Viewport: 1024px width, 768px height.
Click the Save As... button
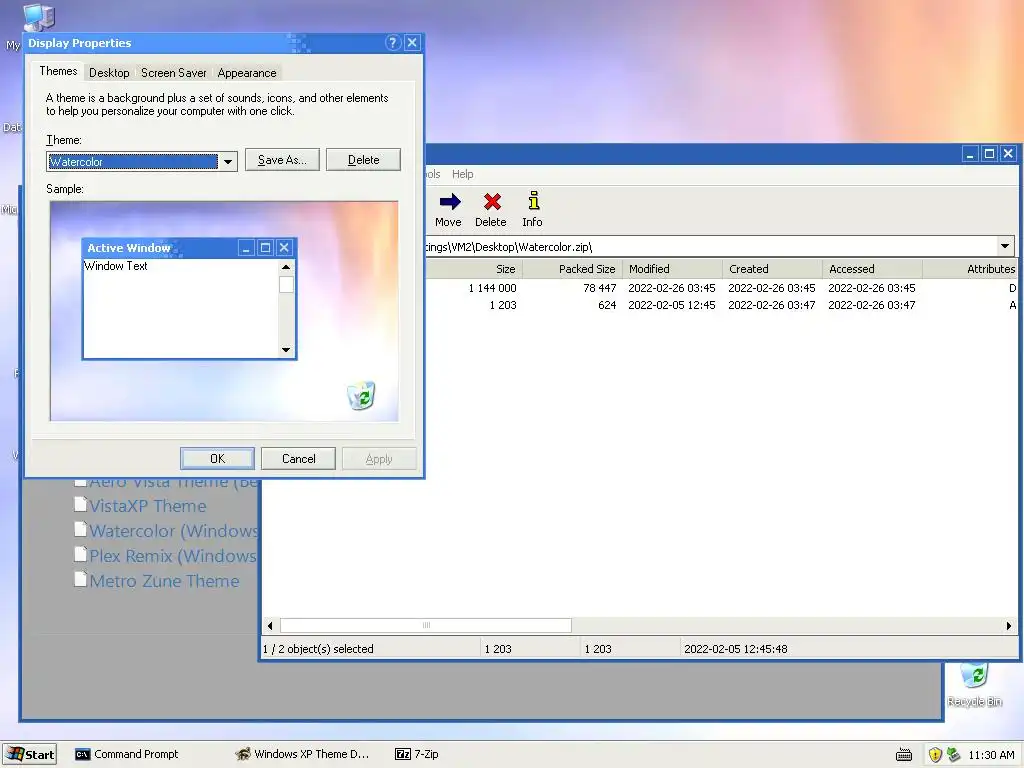pos(282,160)
